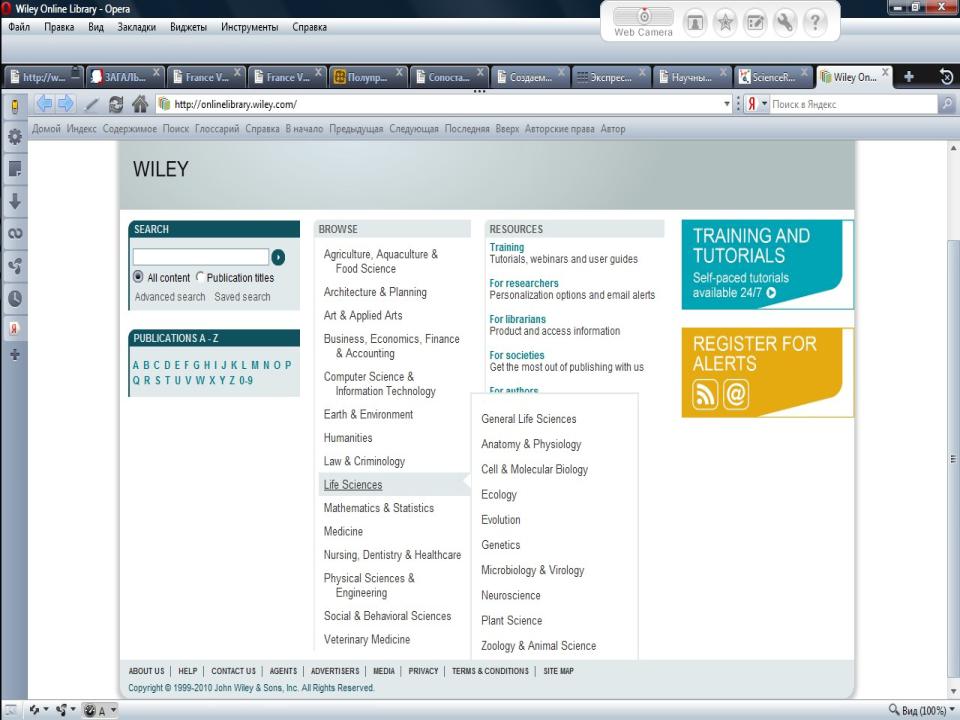
Task: Open the Yandex search engine dropdown
Action: pyautogui.click(x=764, y=104)
